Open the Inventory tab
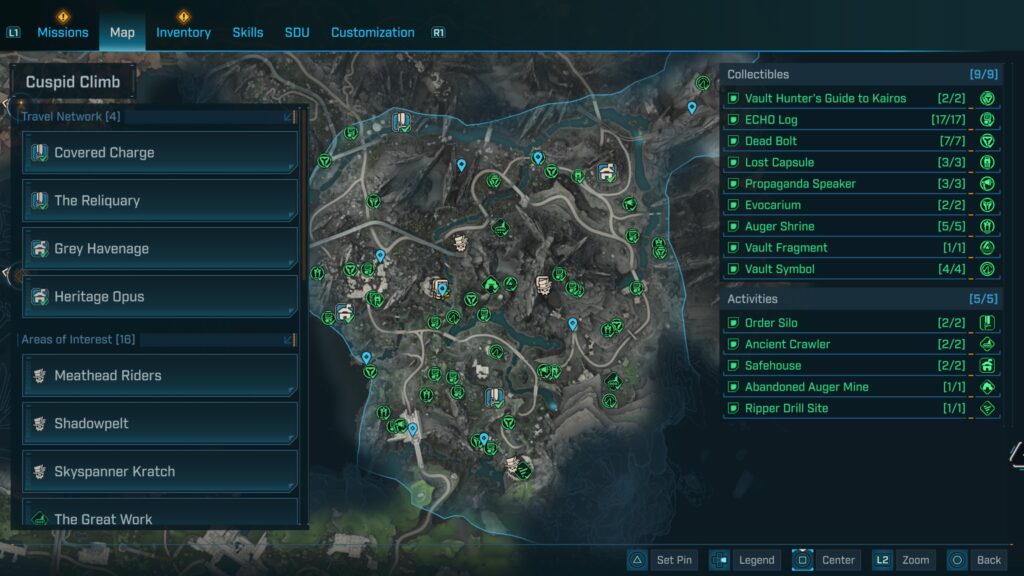Image resolution: width=1024 pixels, height=576 pixels. 183,32
